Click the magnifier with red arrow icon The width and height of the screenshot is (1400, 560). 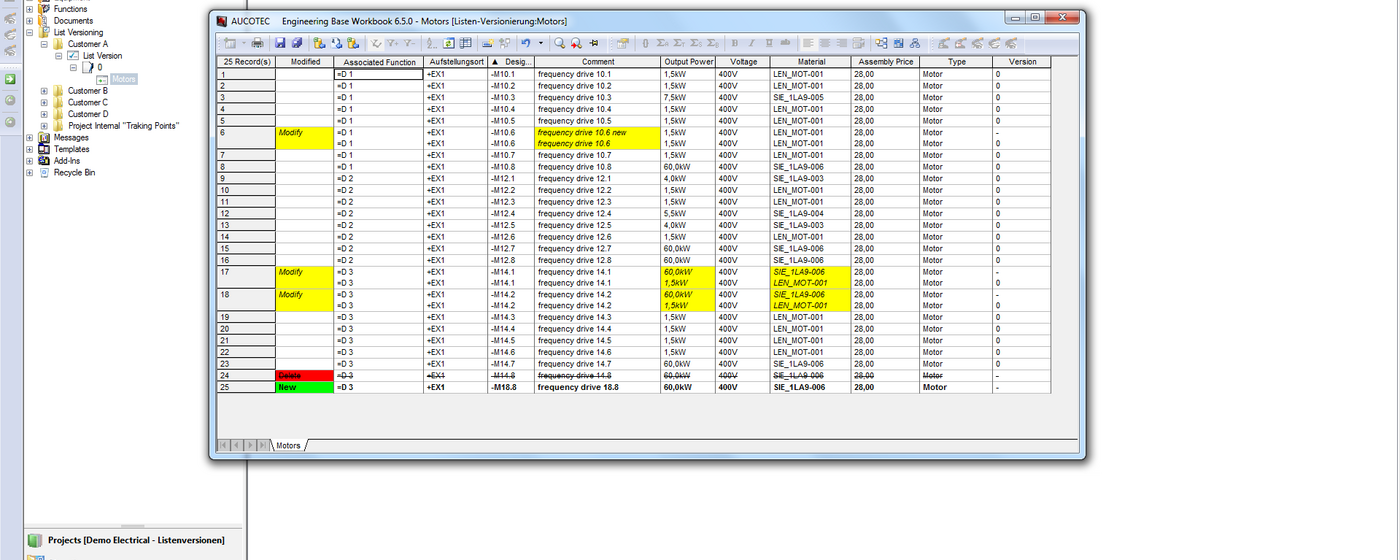(576, 43)
